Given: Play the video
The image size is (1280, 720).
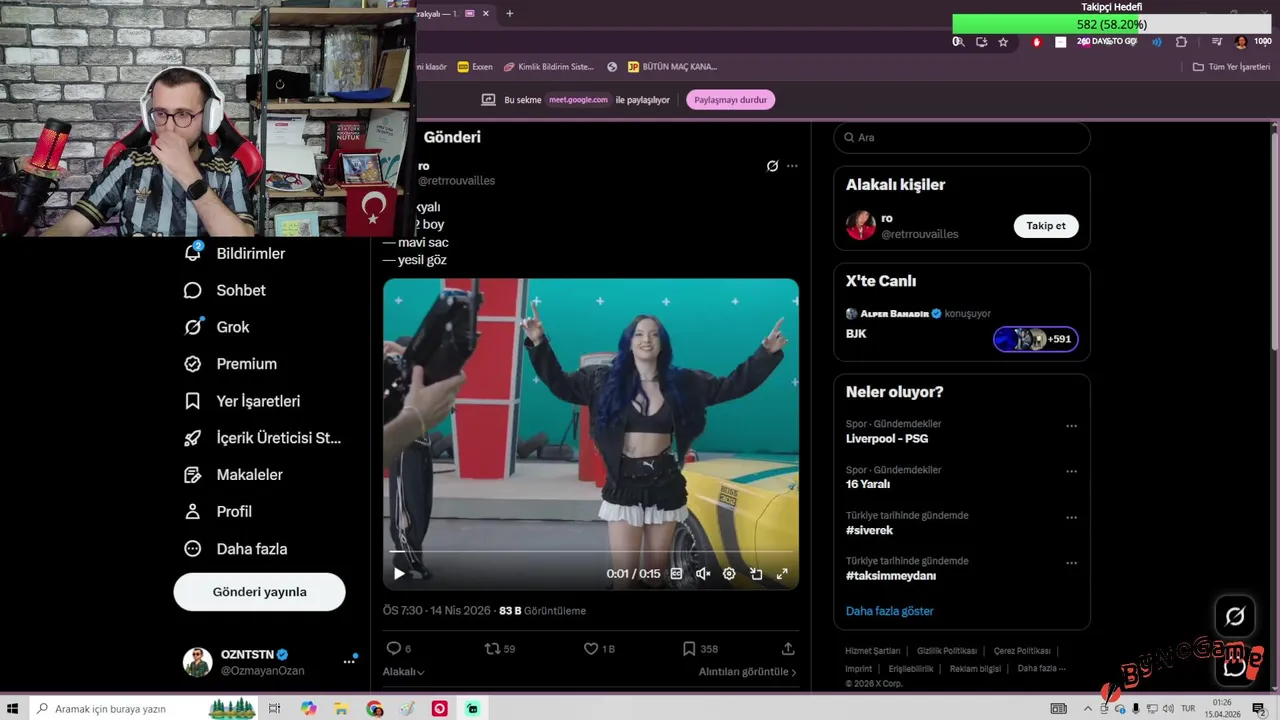Looking at the screenshot, I should [399, 574].
